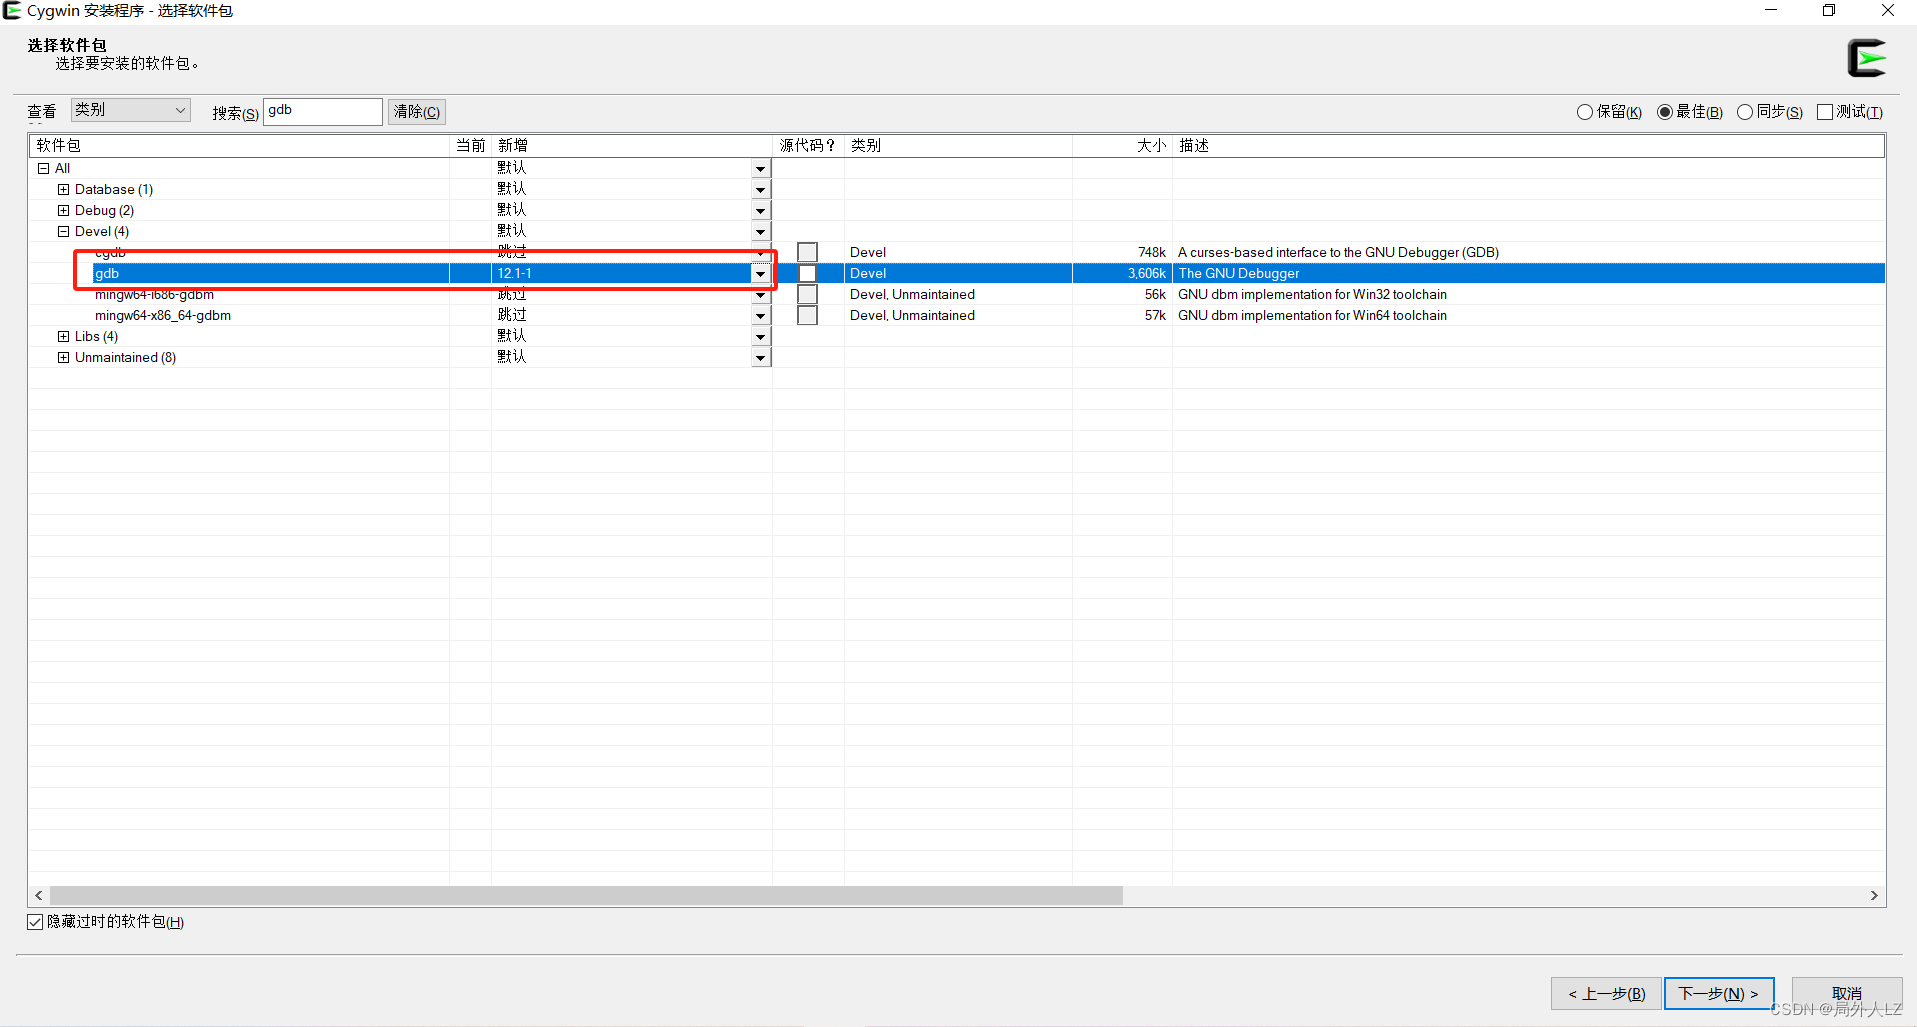Click the 3,606k size value
The height and width of the screenshot is (1027, 1917).
pos(1147,273)
